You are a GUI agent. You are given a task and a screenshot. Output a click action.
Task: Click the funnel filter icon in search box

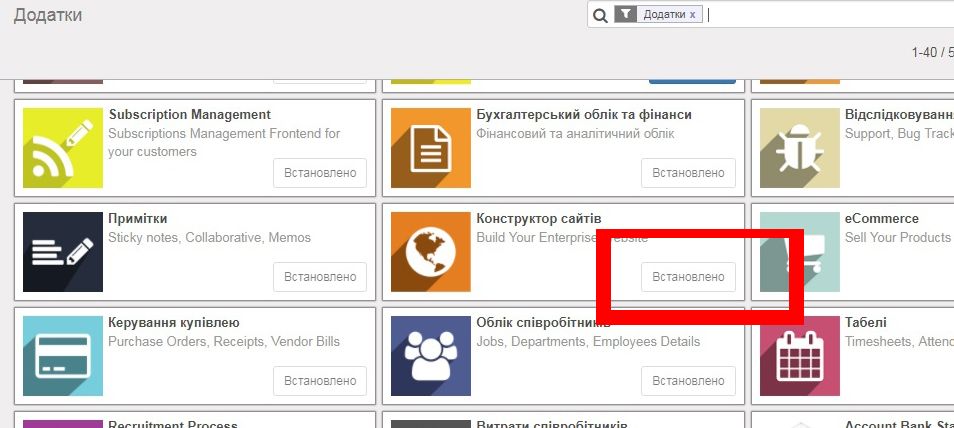[625, 14]
